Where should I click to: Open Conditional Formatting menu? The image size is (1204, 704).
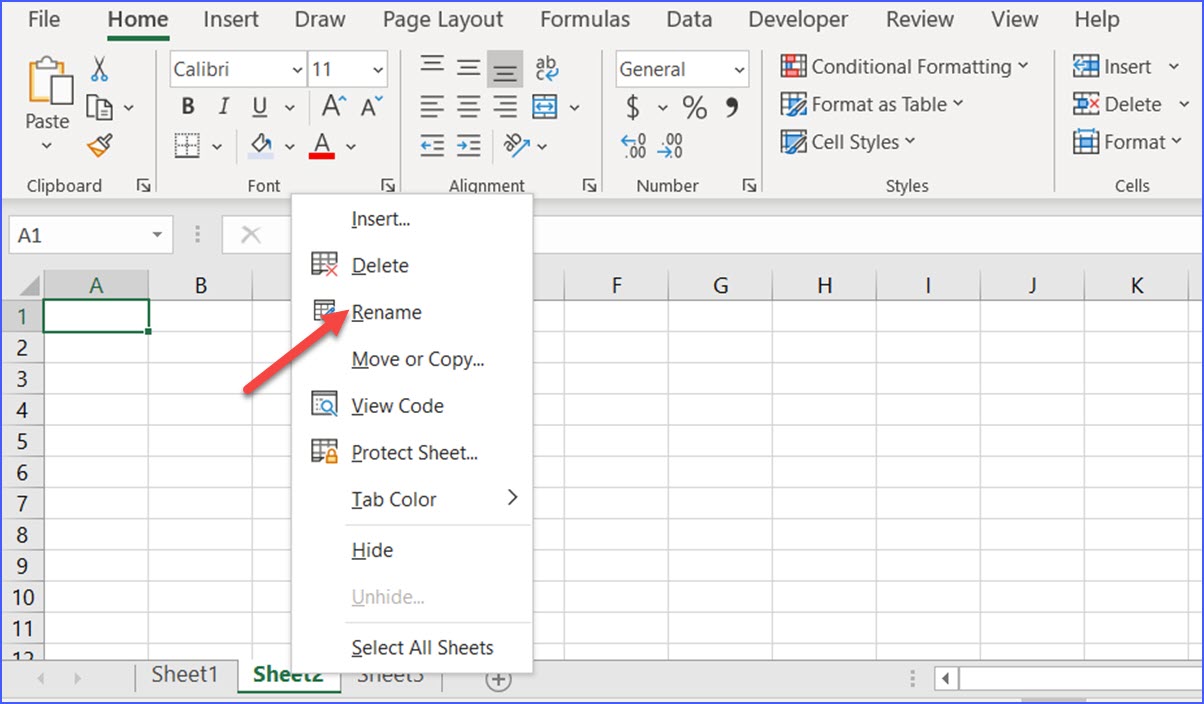pos(905,67)
